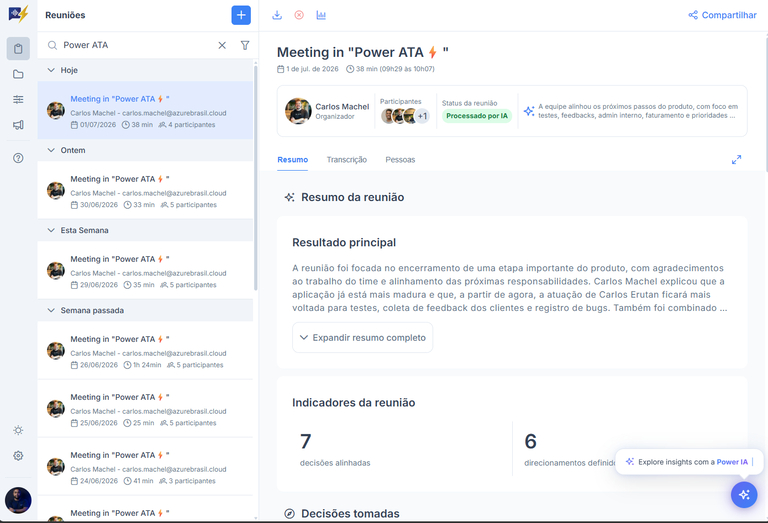Select the 01/07/2026 Power ATA meeting

(x=145, y=110)
